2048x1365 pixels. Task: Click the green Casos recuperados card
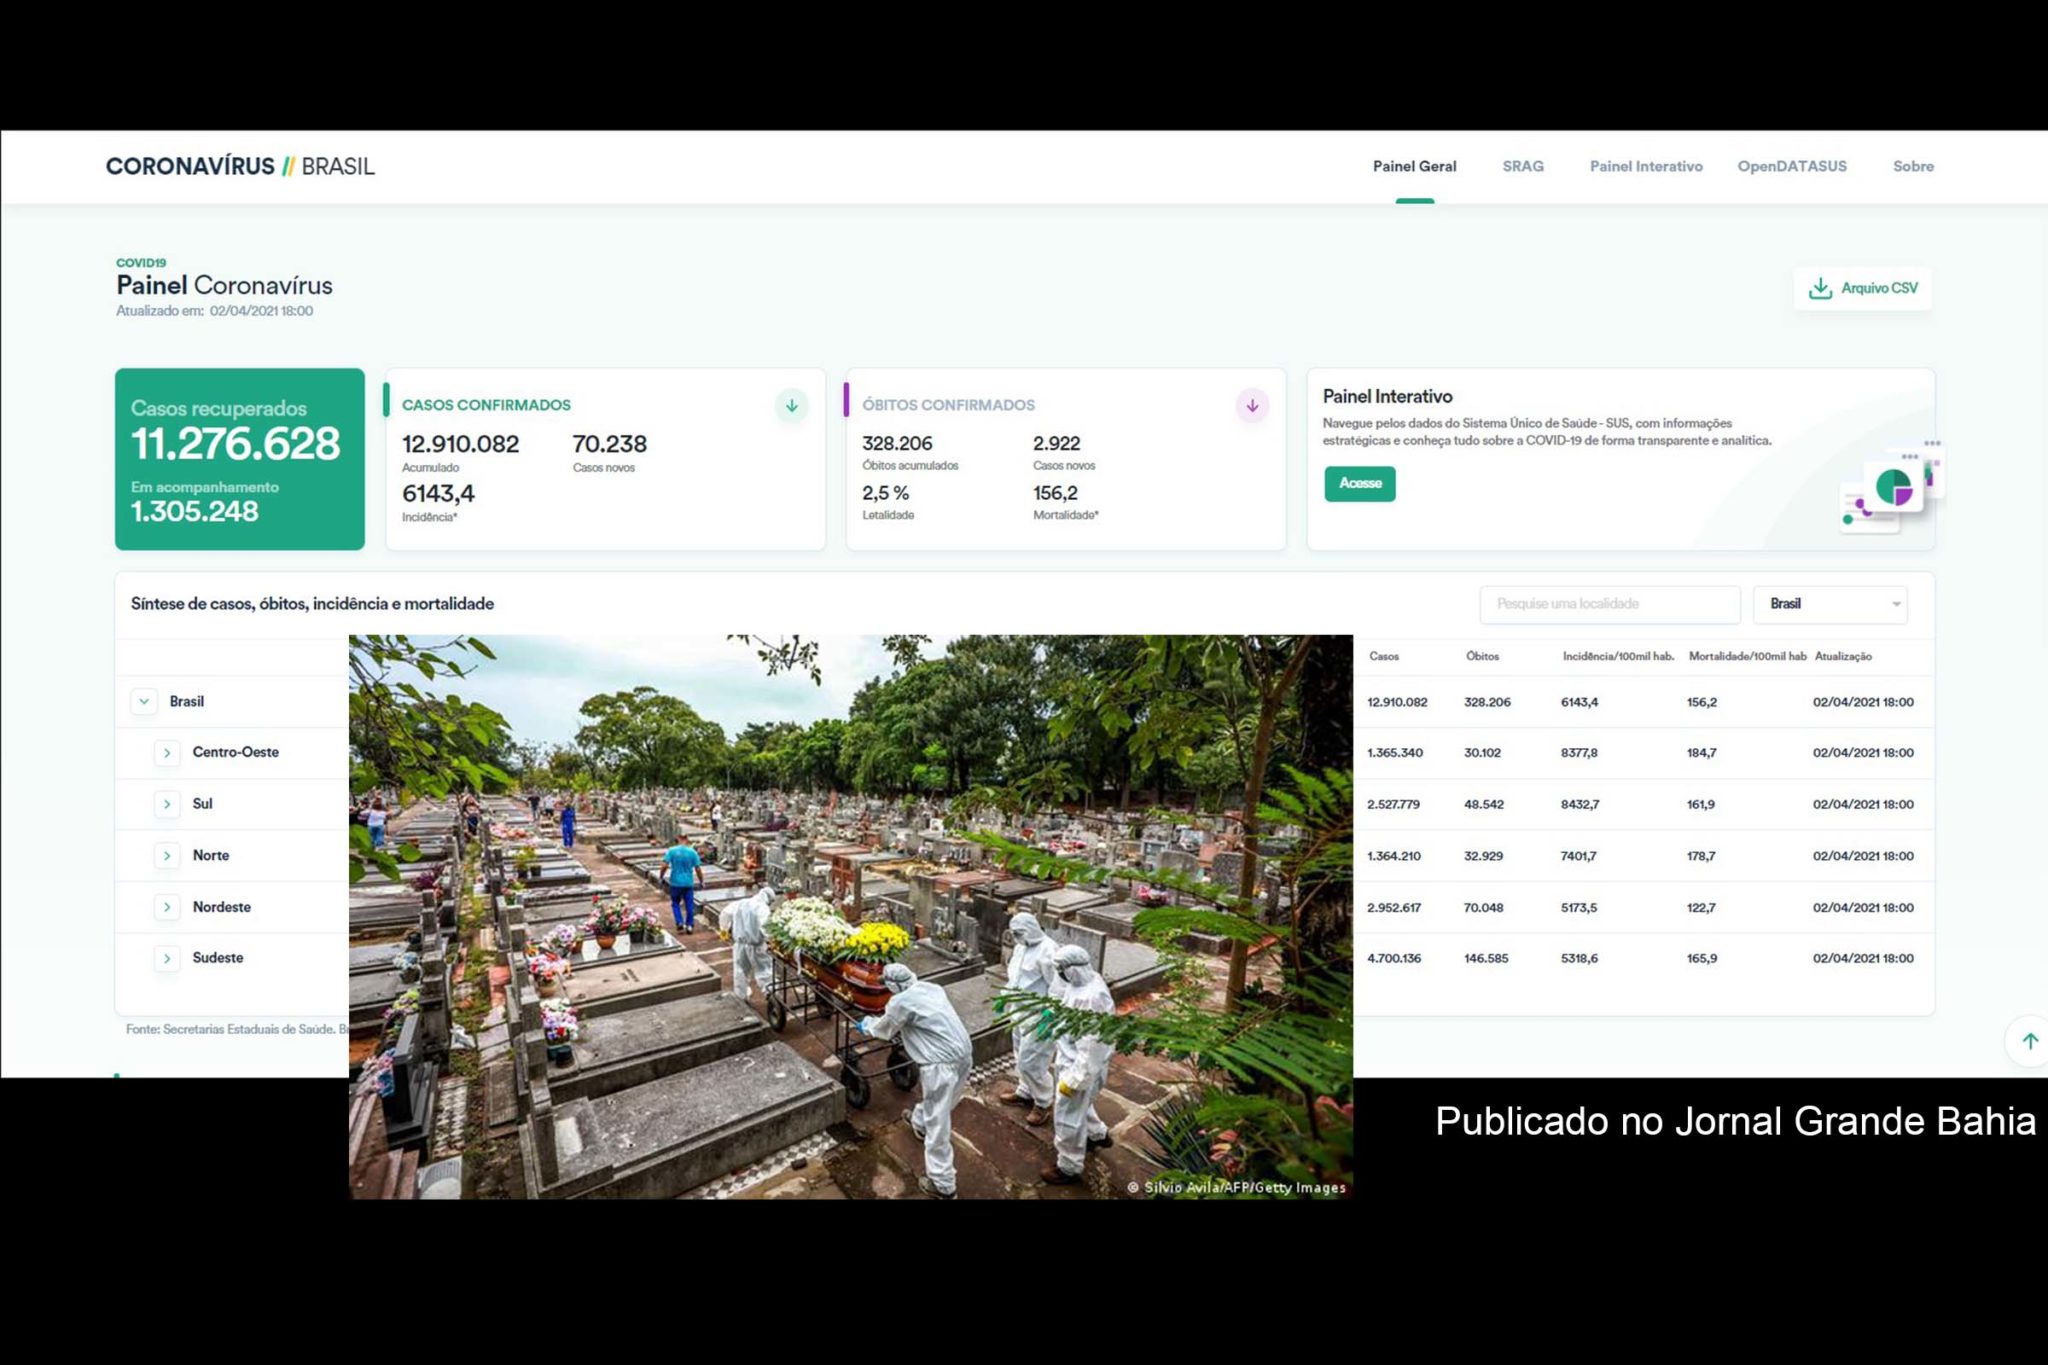239,458
